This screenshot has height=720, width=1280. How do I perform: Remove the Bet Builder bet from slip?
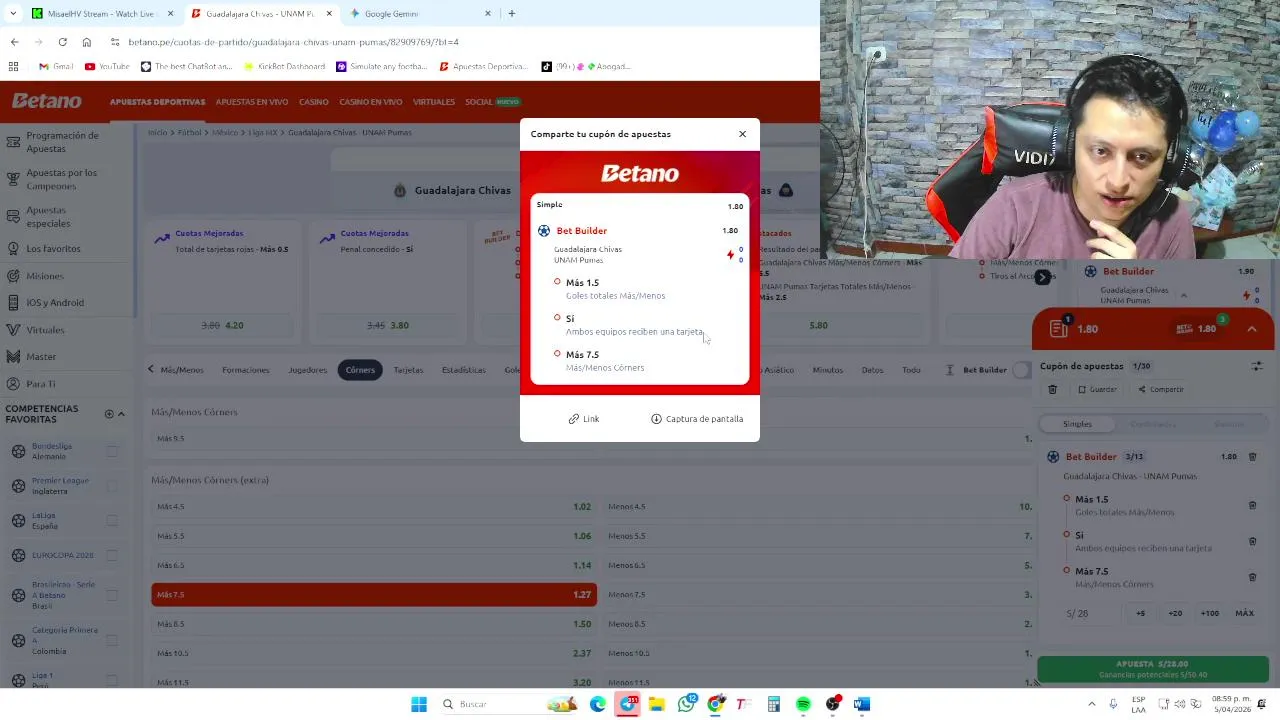(x=1252, y=457)
